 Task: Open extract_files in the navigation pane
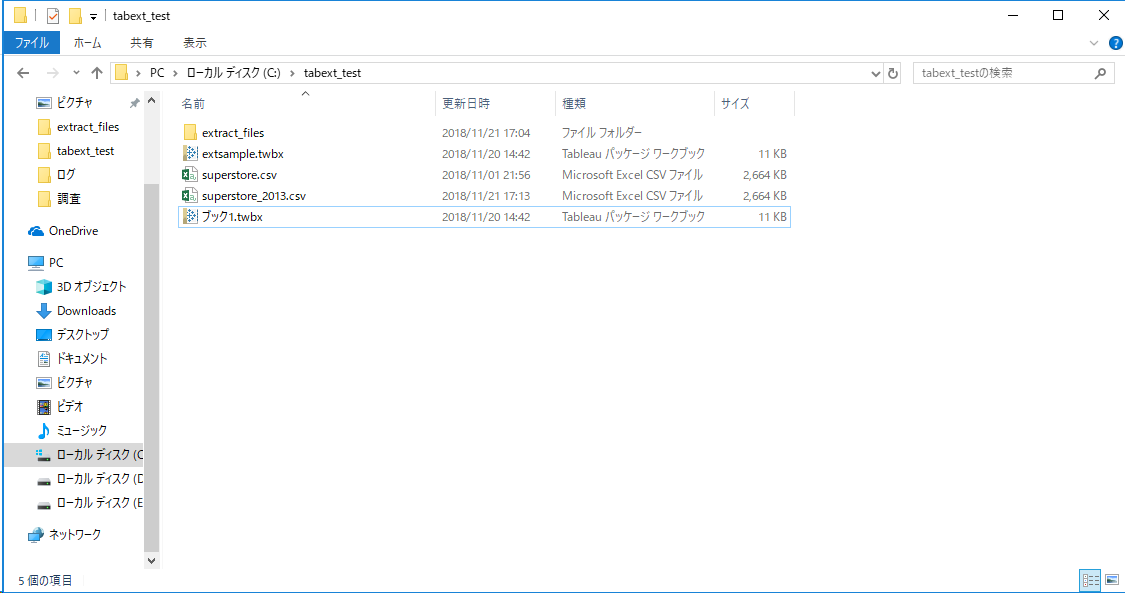pos(88,127)
